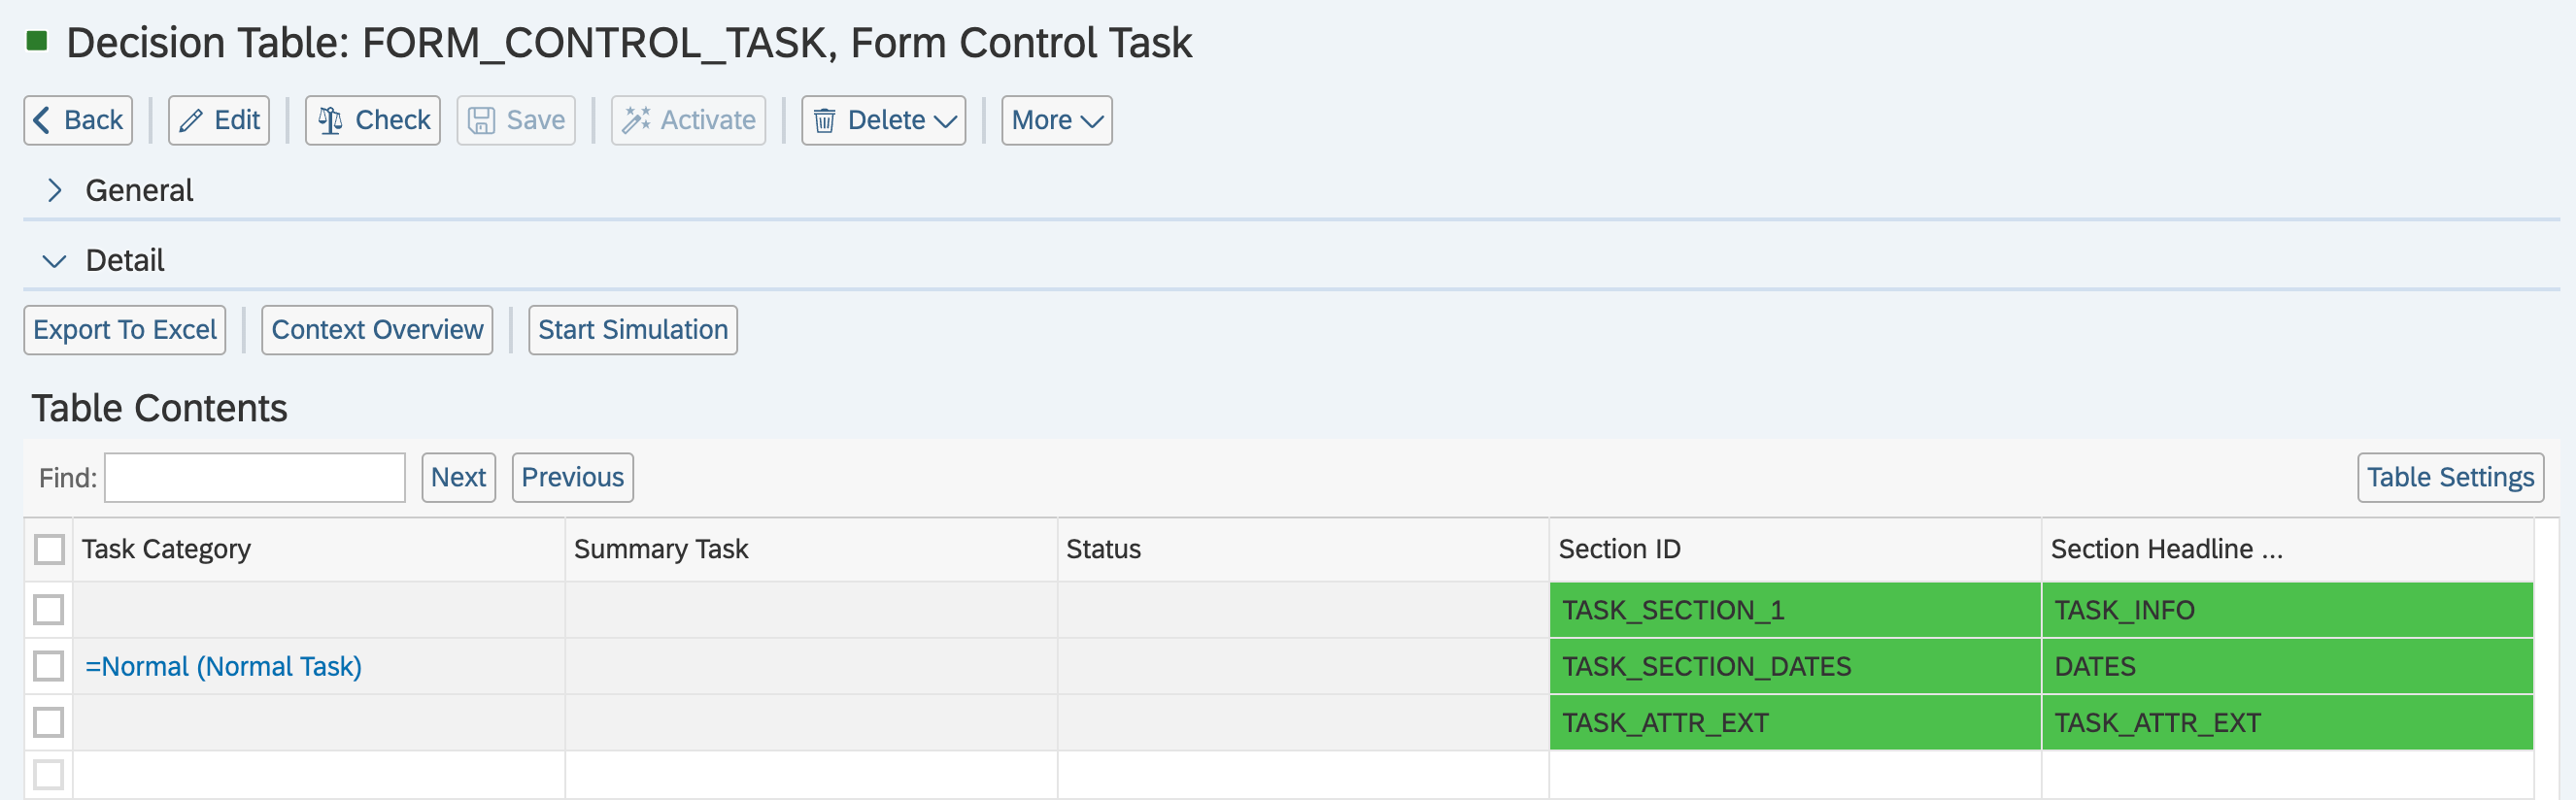2576x800 pixels.
Task: Click the green status square icon
Action: (x=37, y=41)
